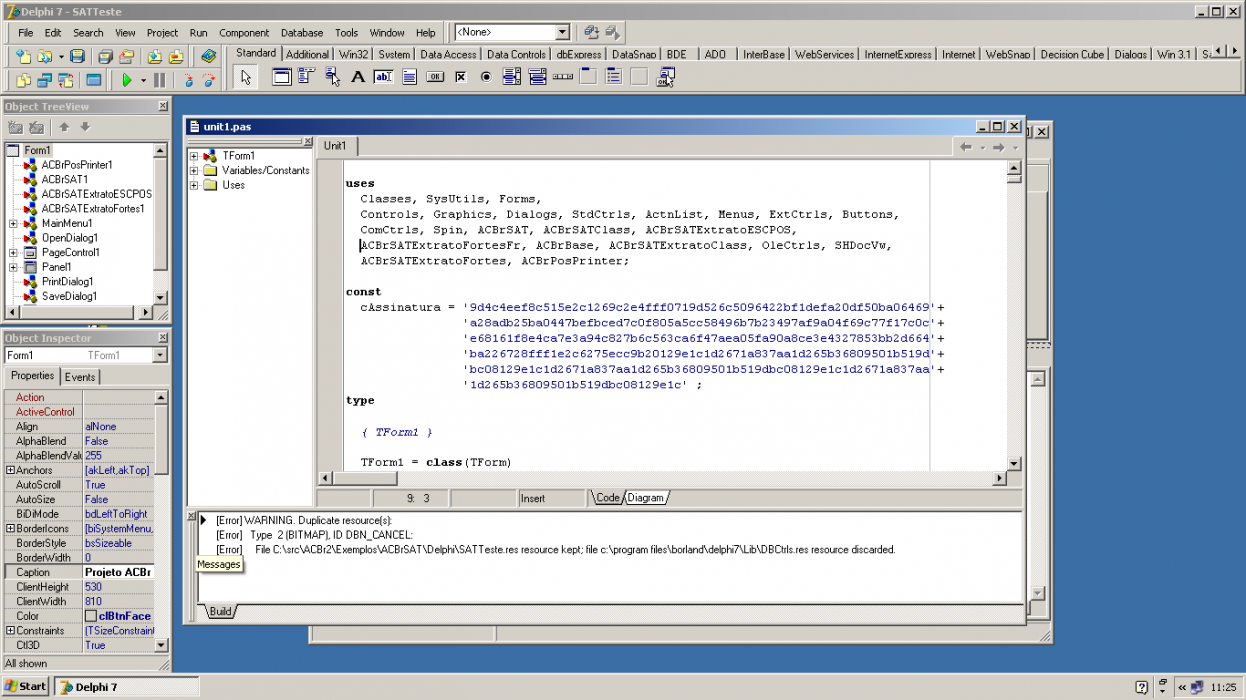Pick the CheckBox component from palette
Viewport: 1246px width, 700px height.
(x=460, y=77)
